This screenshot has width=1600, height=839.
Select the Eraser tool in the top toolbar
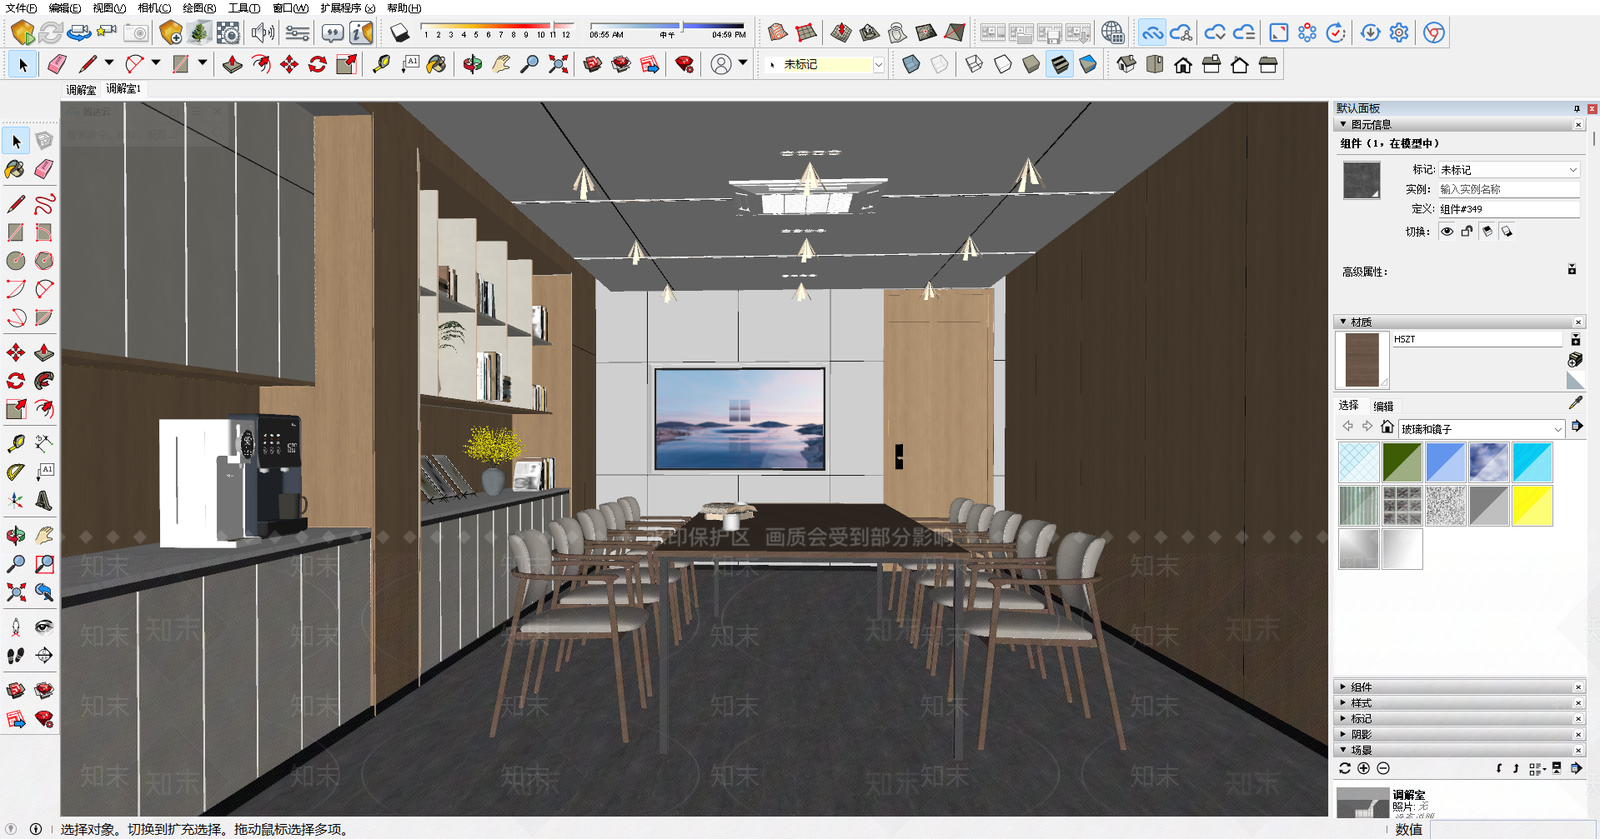coord(57,64)
